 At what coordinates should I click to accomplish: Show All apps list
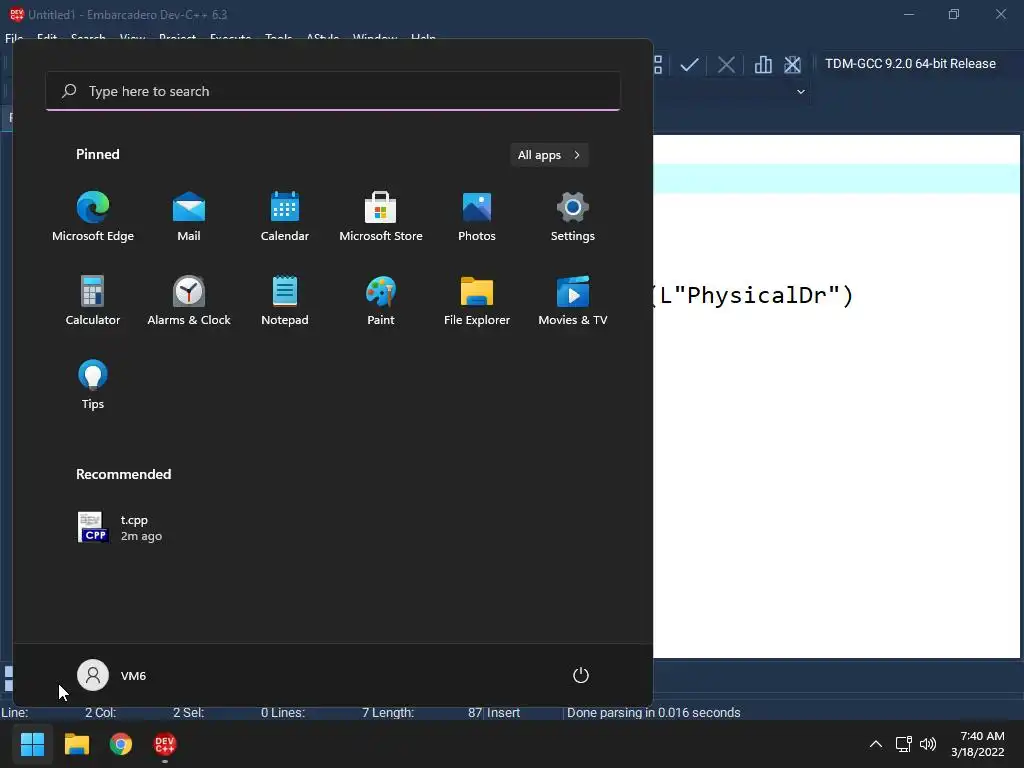[x=549, y=155]
